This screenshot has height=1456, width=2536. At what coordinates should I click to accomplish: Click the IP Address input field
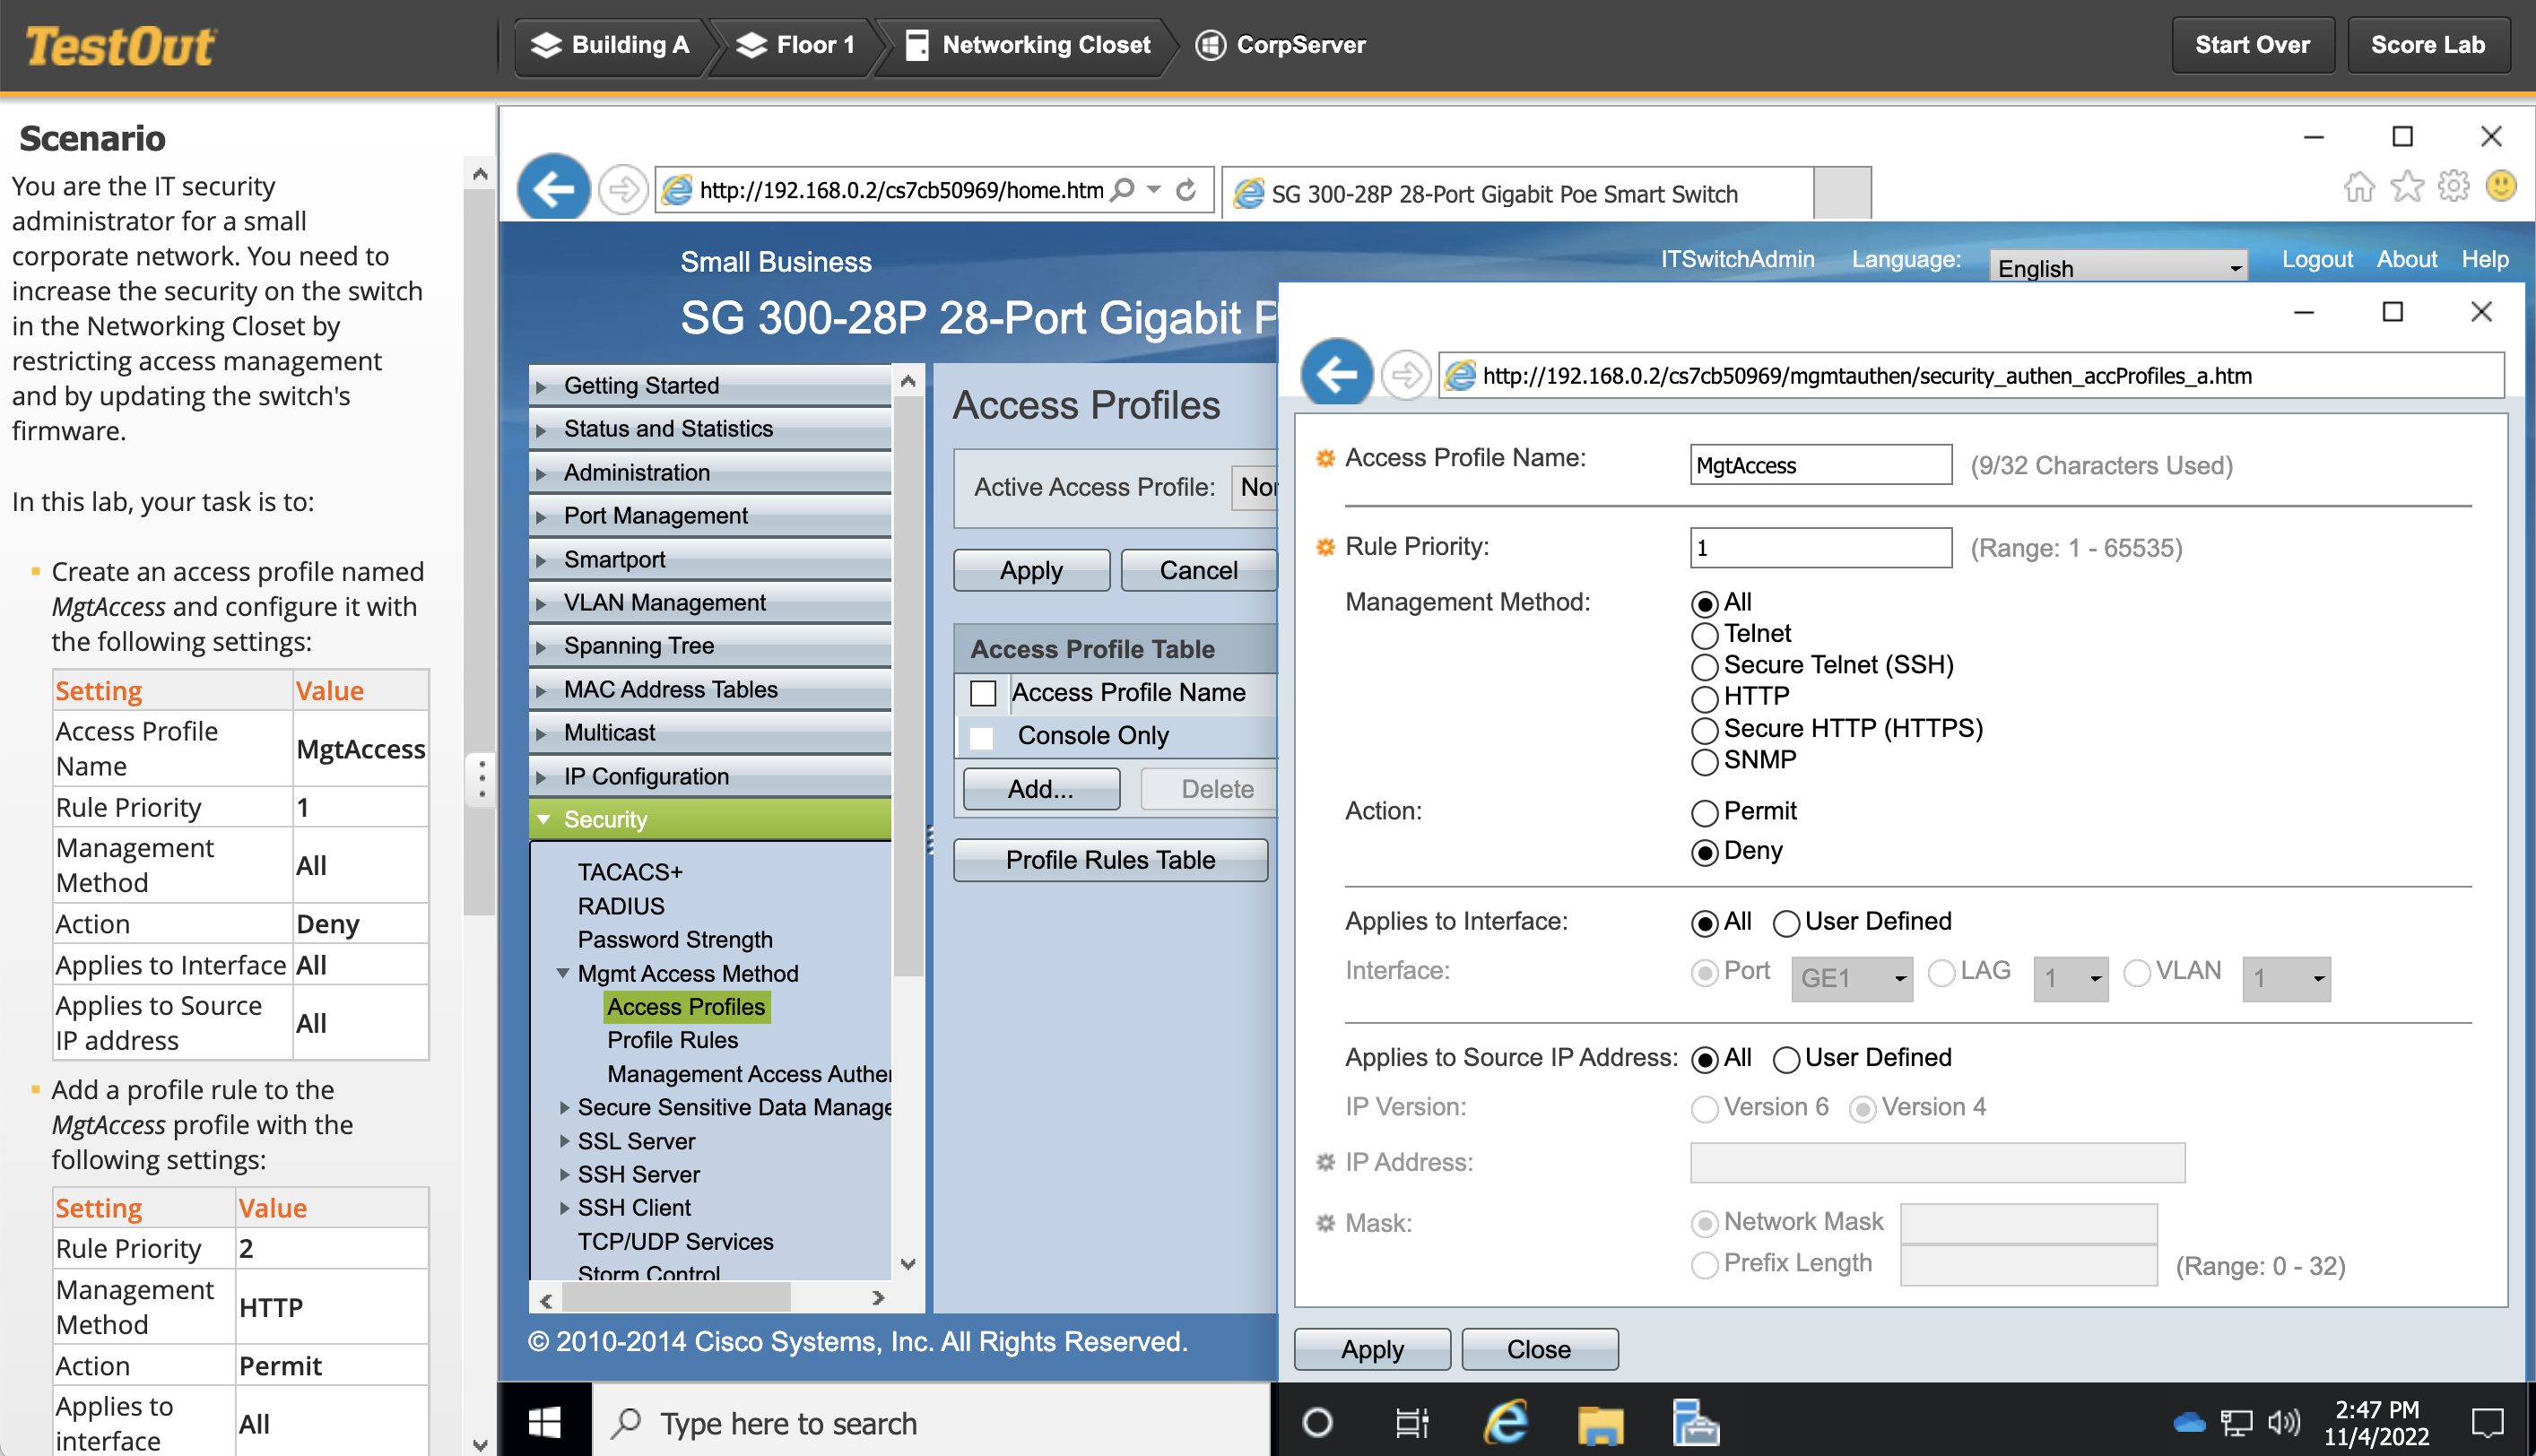coord(1936,1162)
